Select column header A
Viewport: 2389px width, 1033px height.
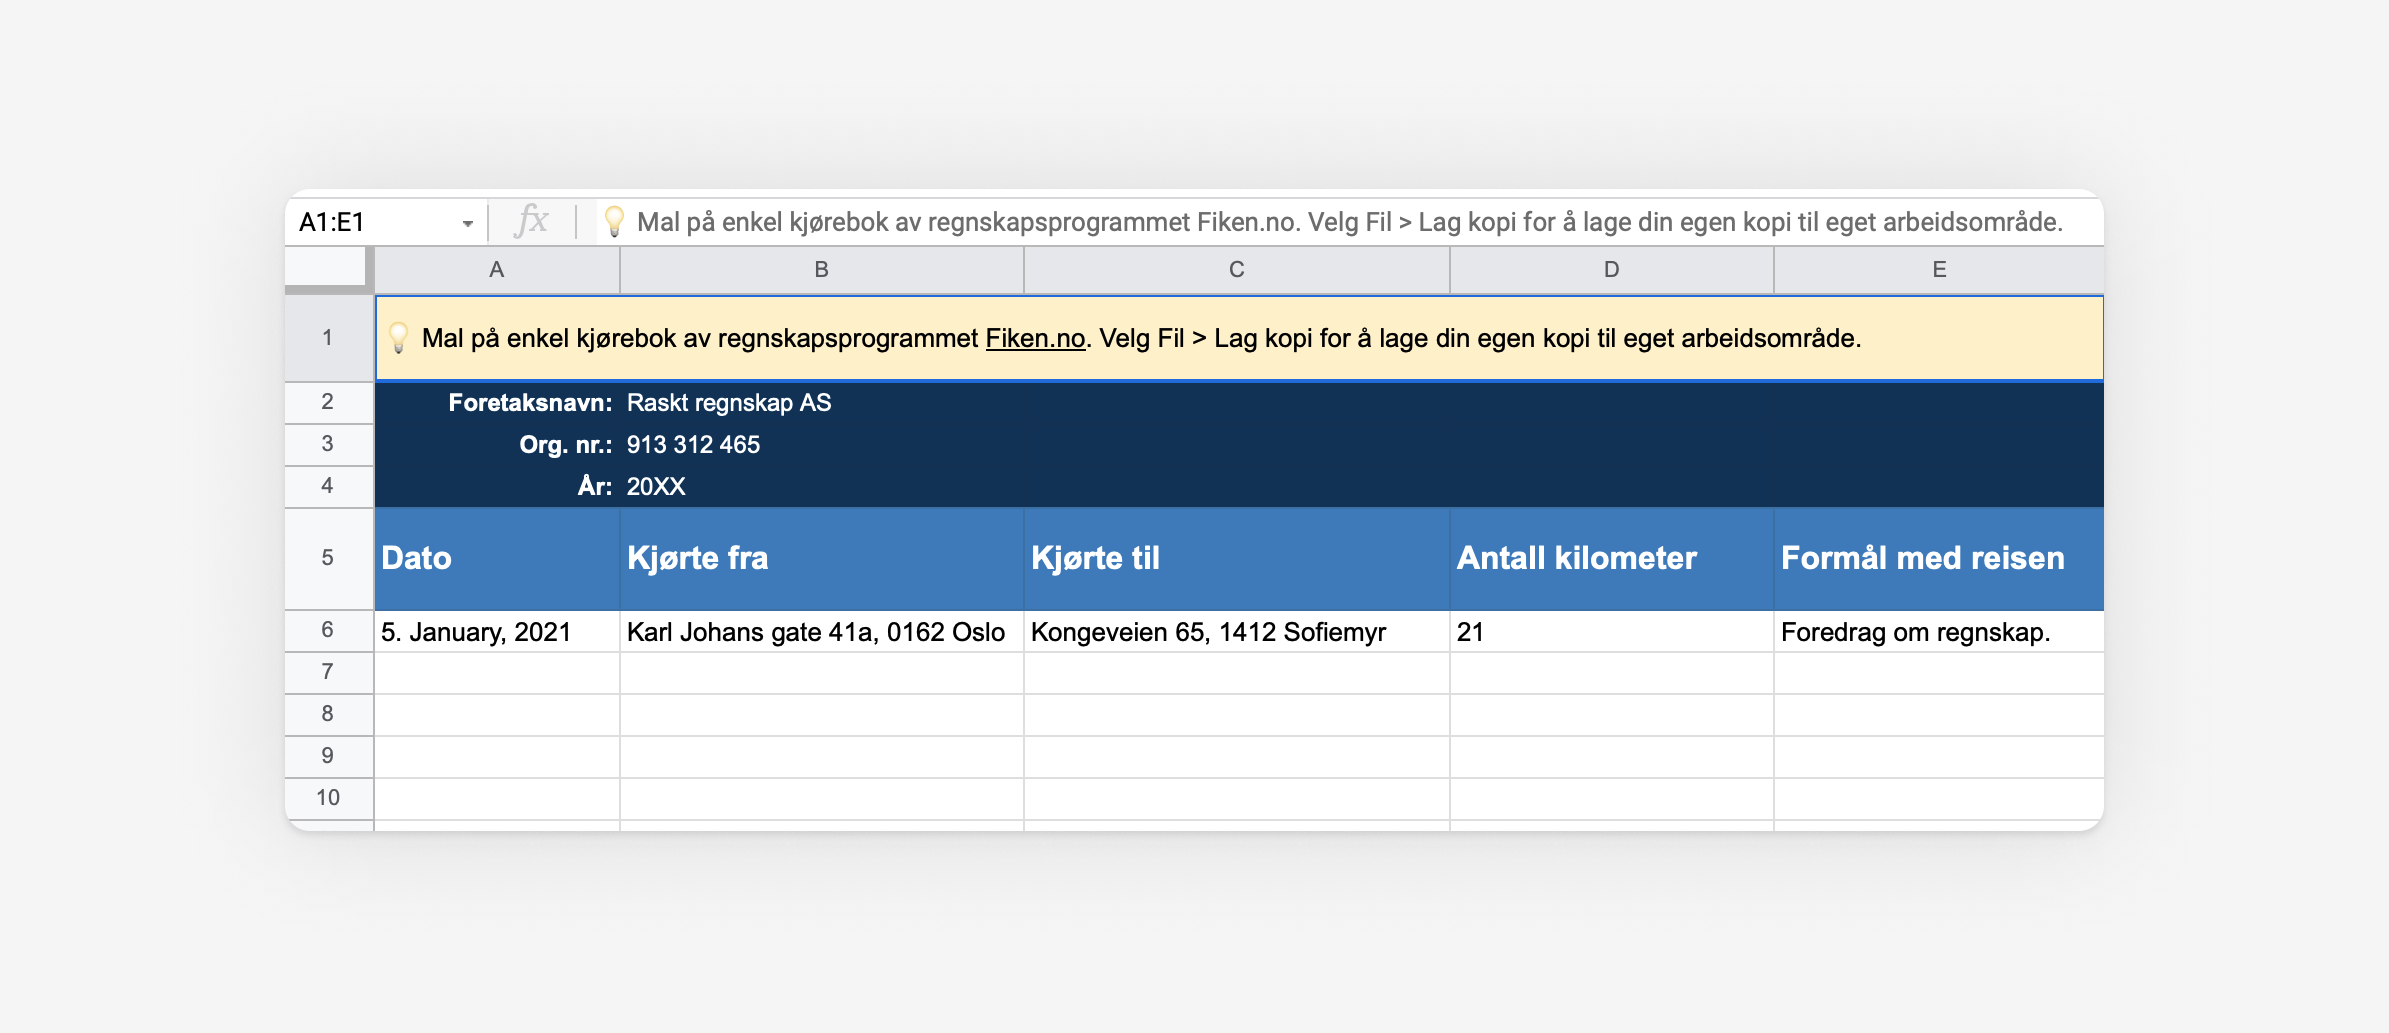click(x=497, y=269)
